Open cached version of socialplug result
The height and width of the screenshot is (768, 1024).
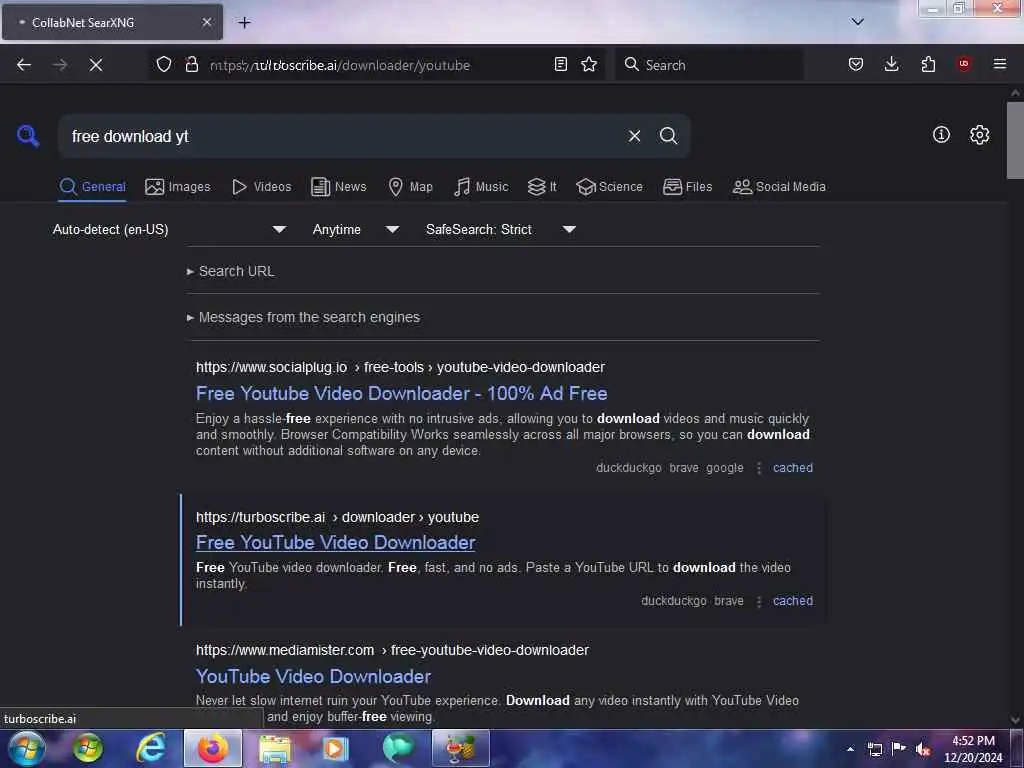pos(793,468)
